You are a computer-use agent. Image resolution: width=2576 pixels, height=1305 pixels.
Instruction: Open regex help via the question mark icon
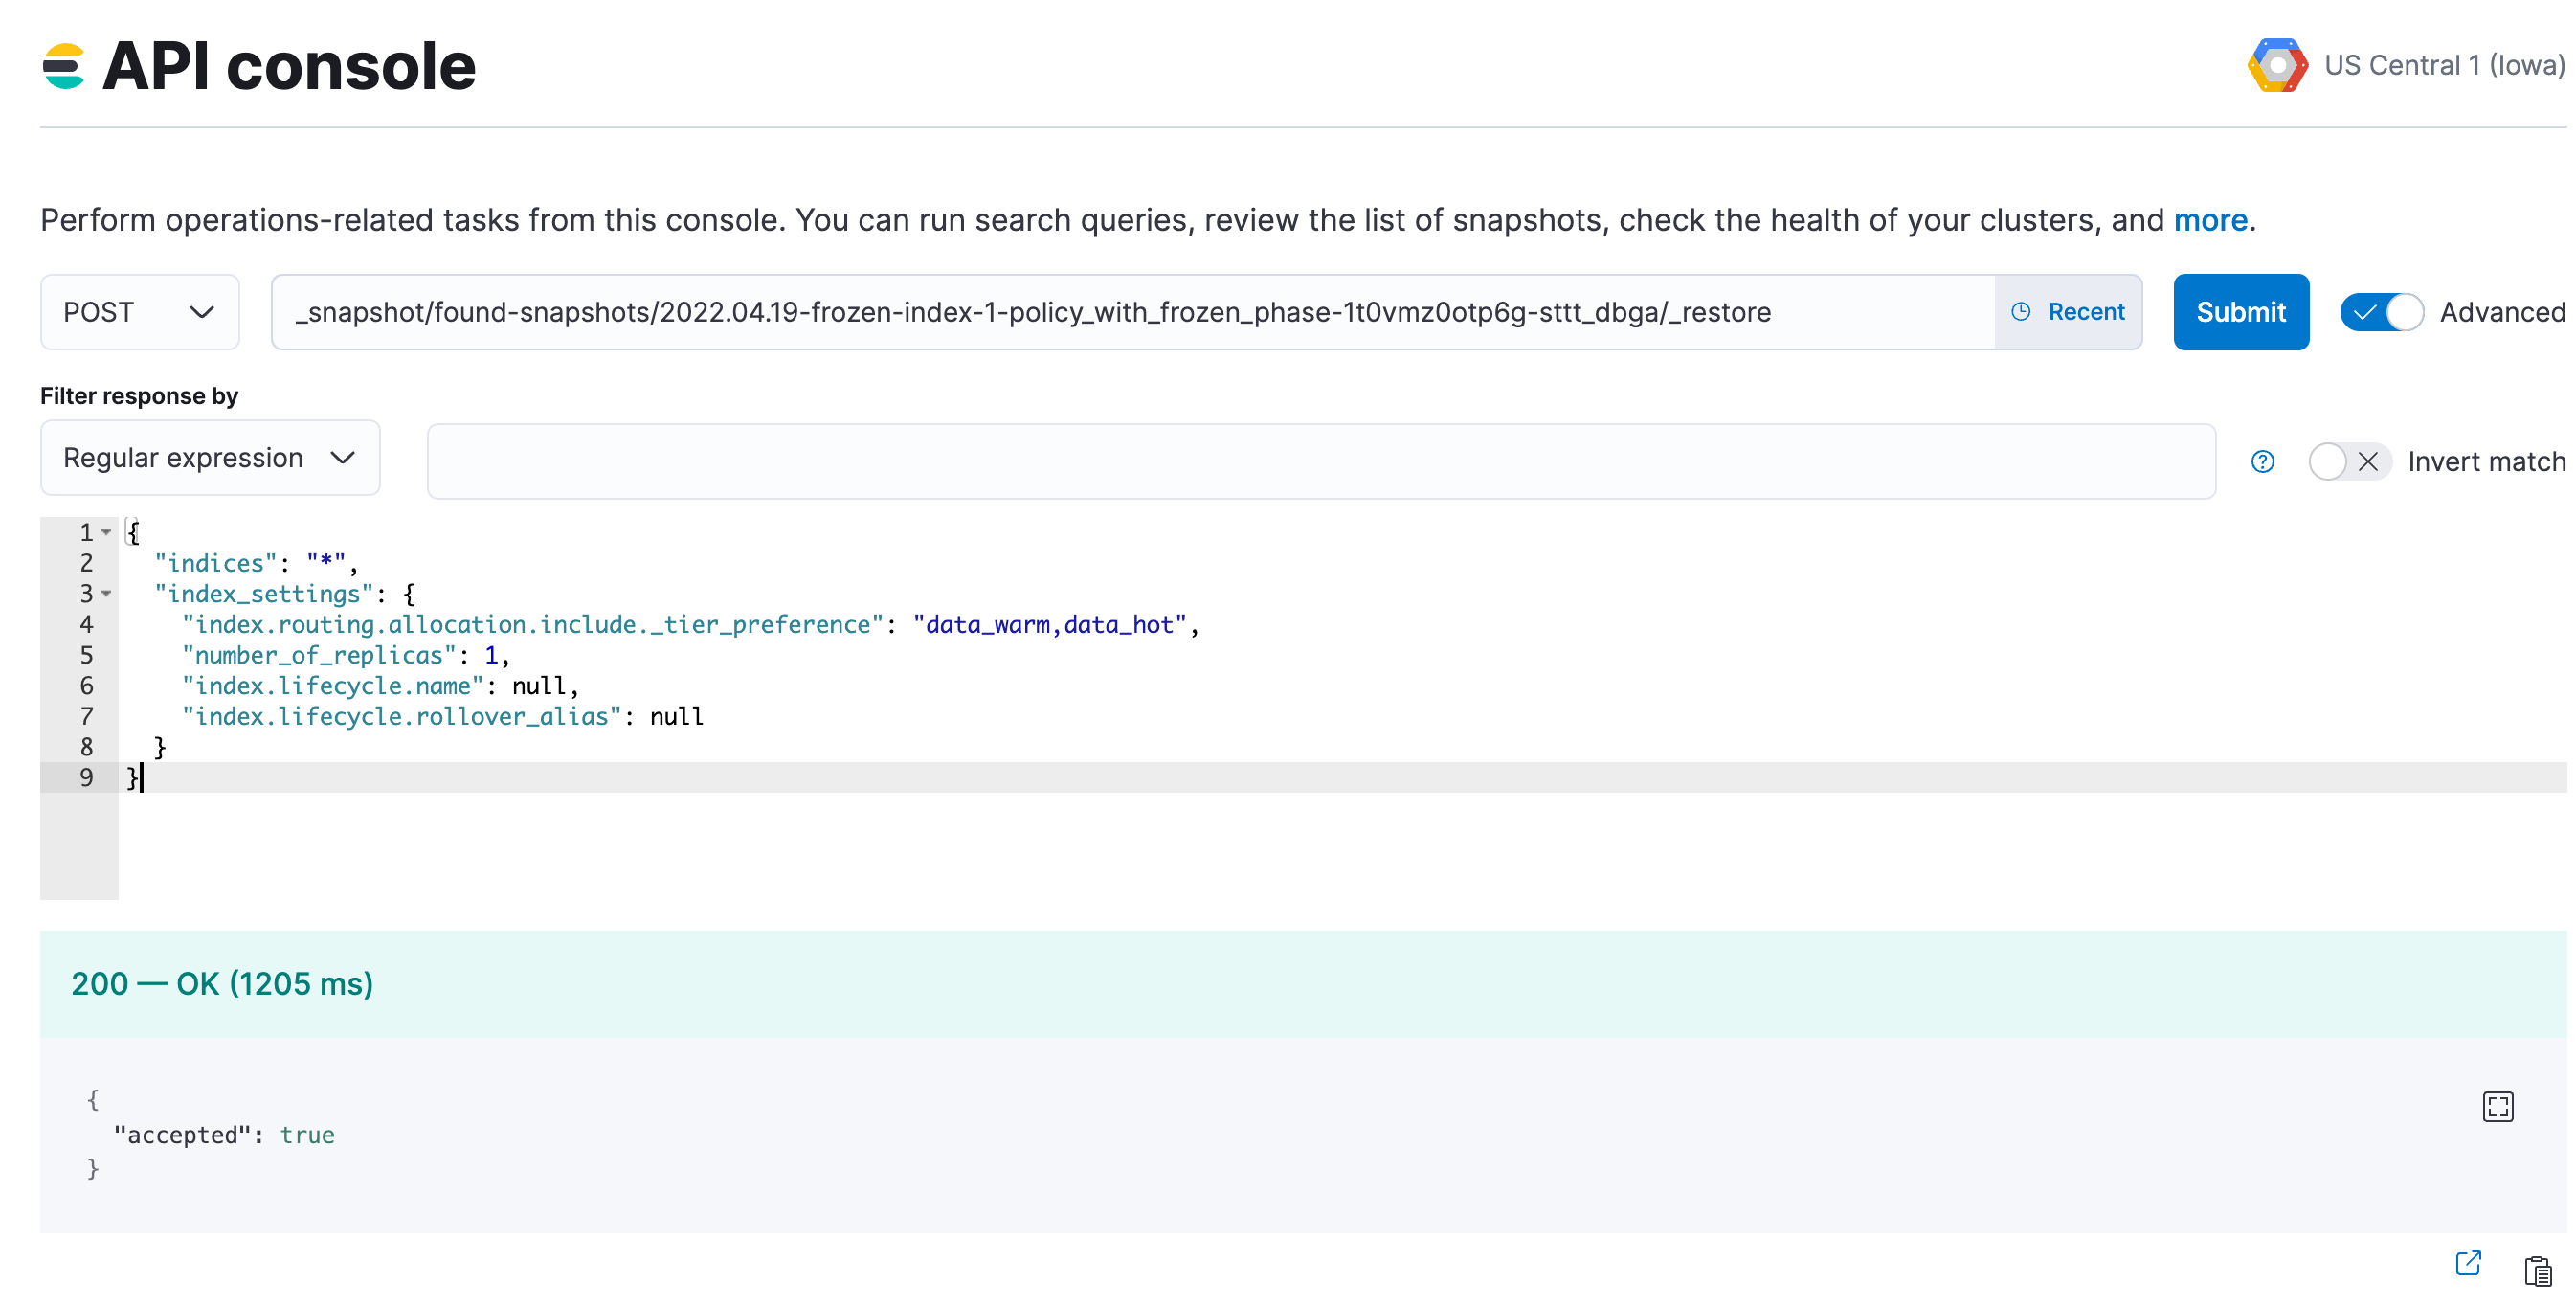click(2262, 461)
